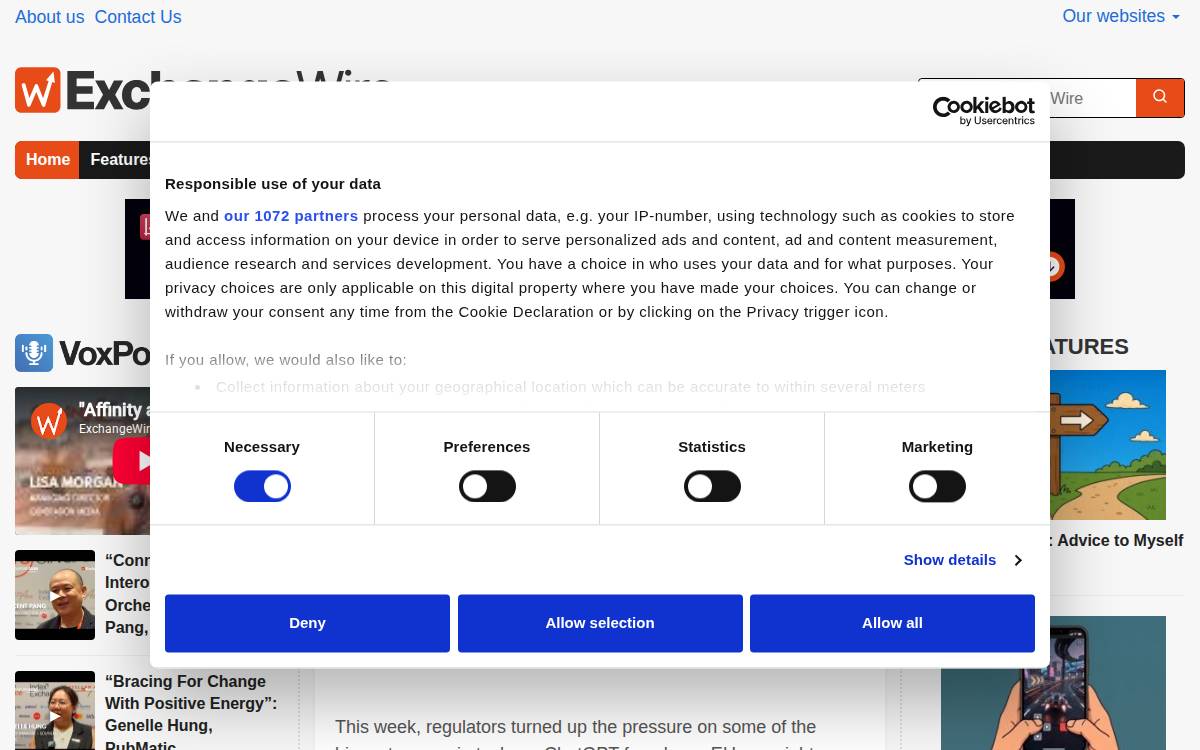Open the Our websites dropdown

[x=1121, y=16]
